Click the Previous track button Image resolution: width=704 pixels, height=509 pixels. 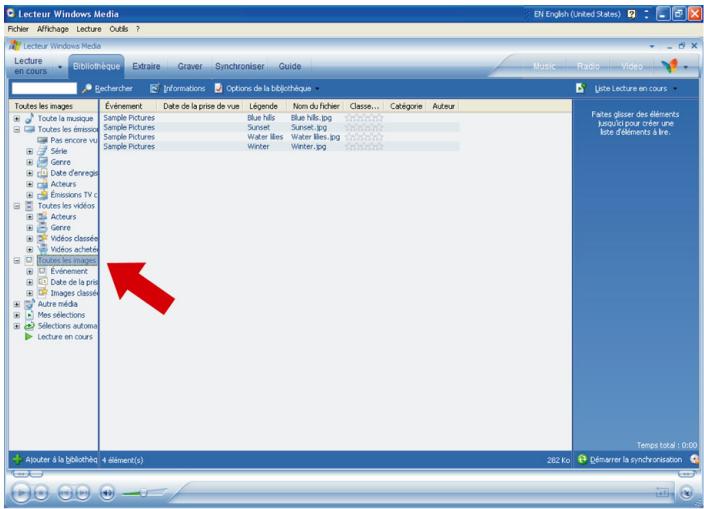66,493
